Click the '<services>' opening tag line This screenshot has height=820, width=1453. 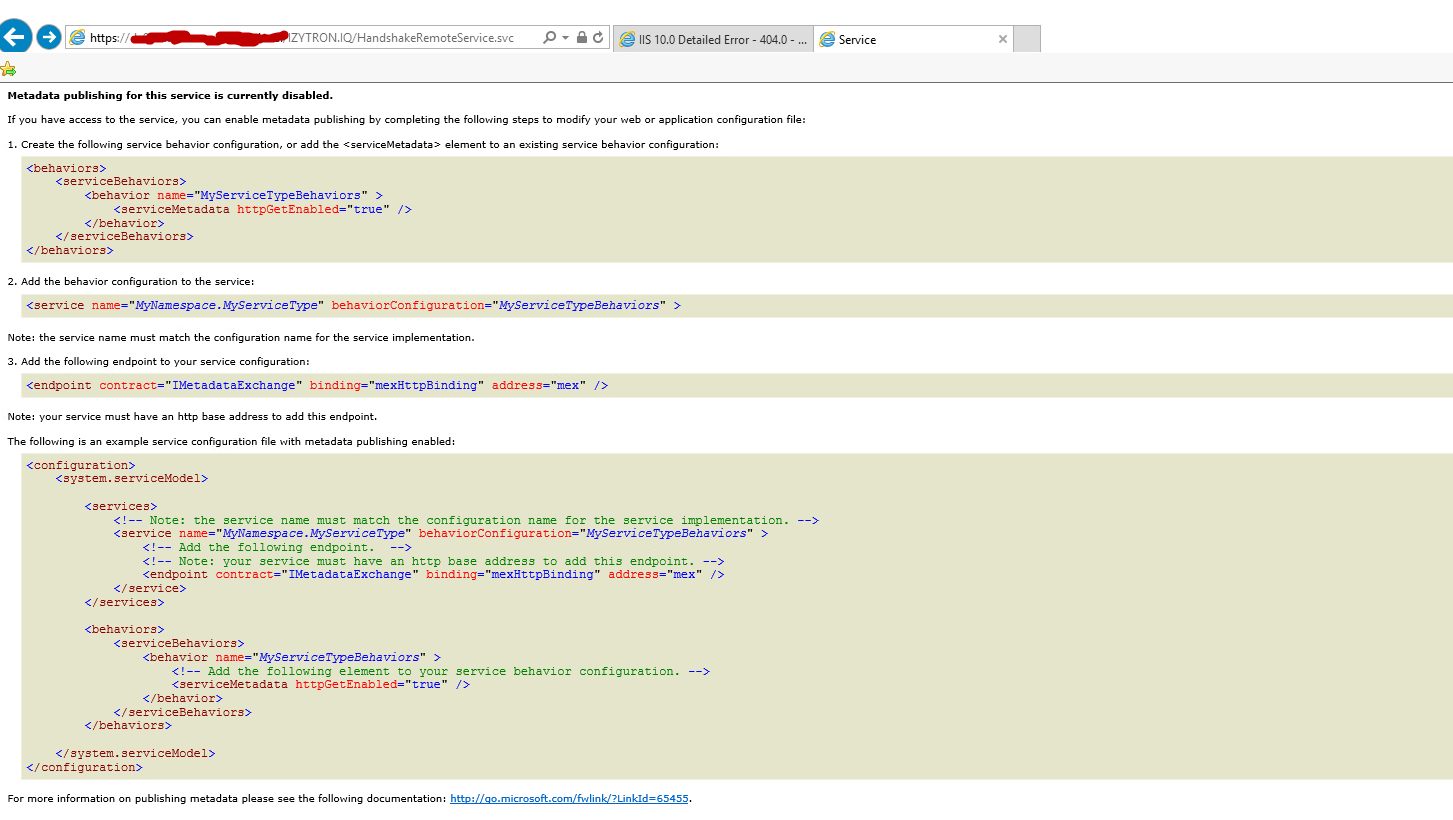point(121,506)
